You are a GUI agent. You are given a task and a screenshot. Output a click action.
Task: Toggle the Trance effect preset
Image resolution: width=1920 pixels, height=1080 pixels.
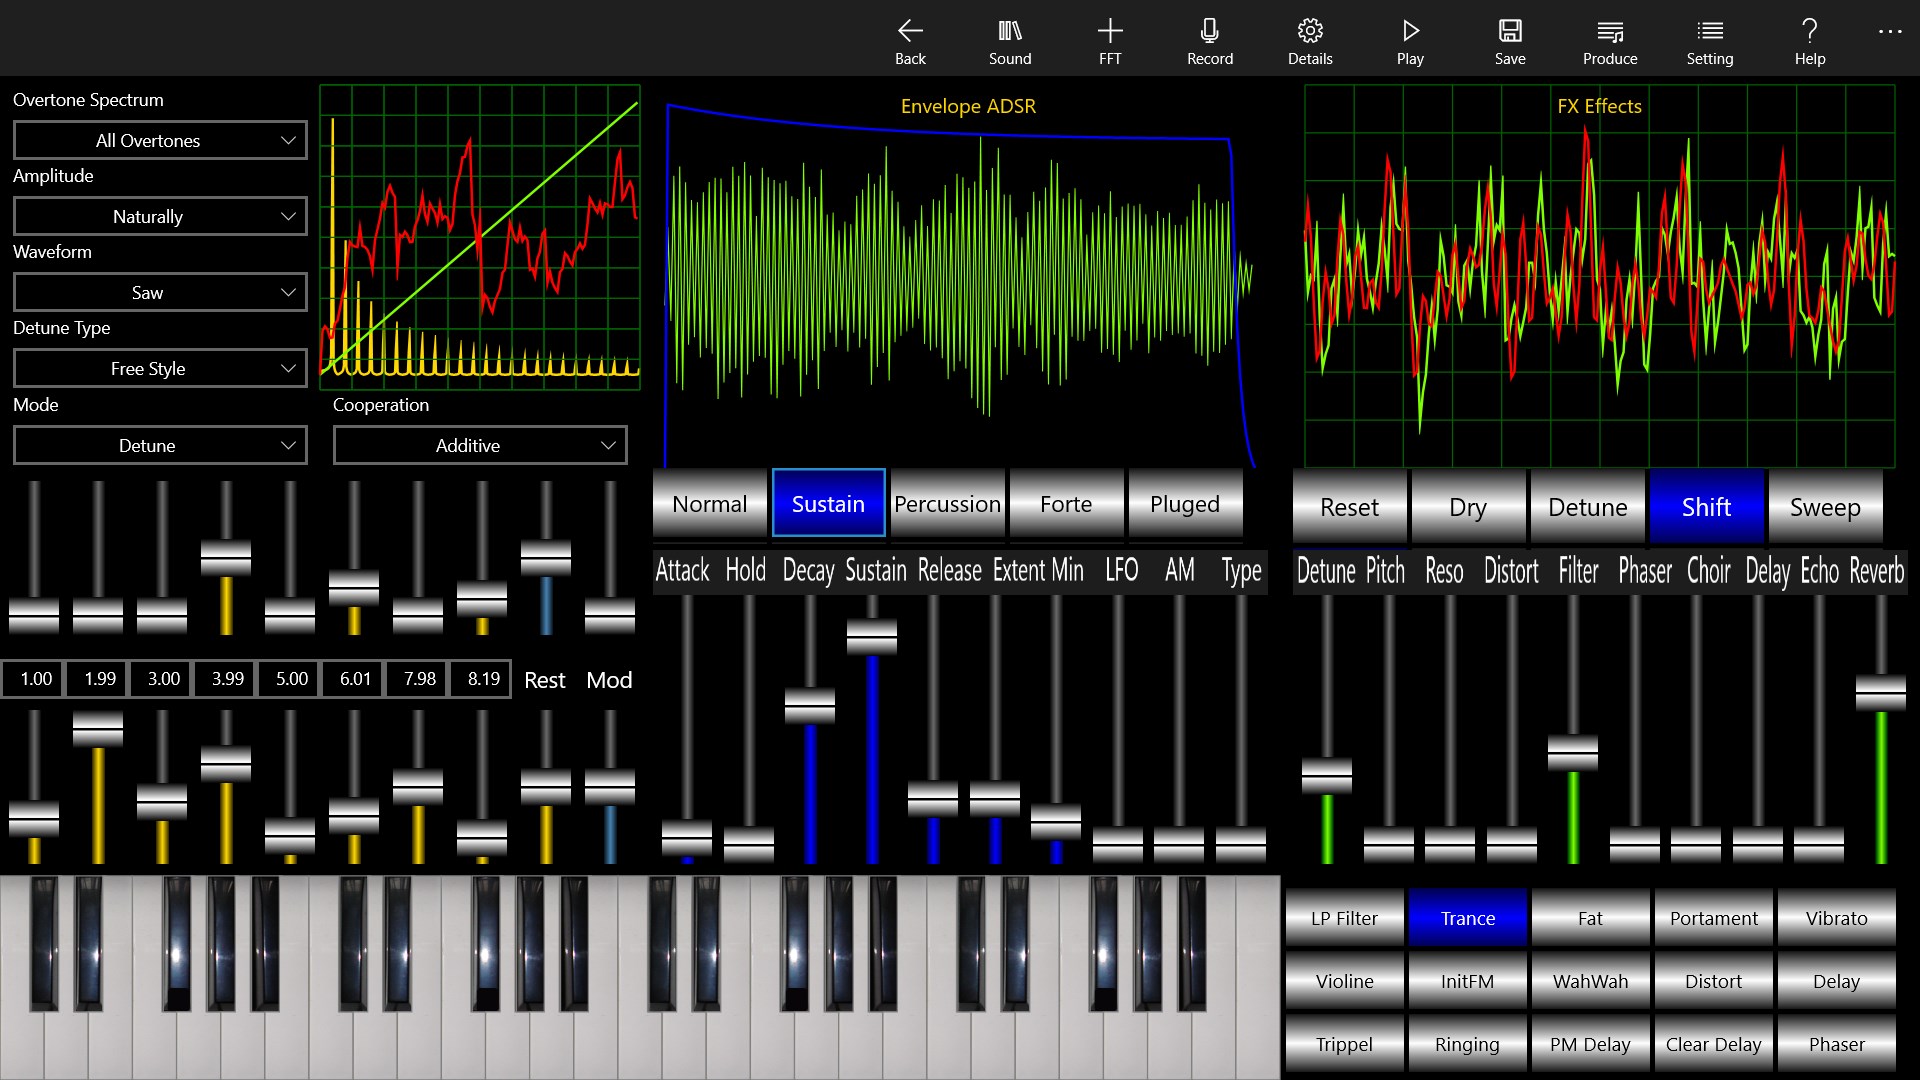tap(1467, 918)
